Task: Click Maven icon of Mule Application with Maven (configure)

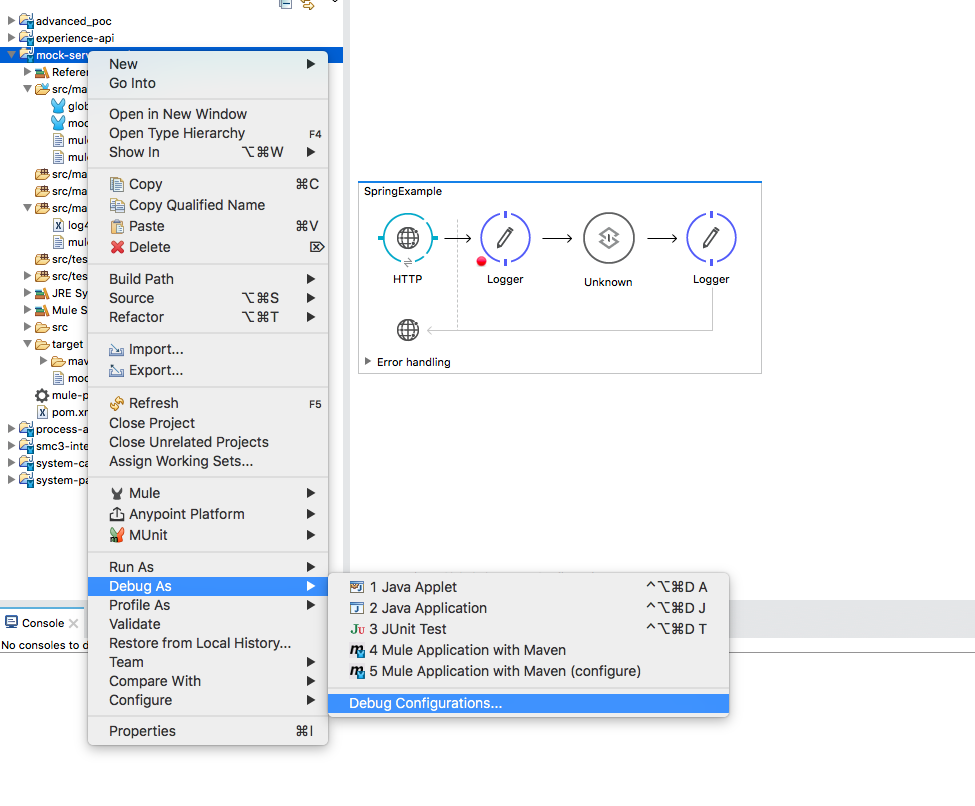Action: (358, 672)
